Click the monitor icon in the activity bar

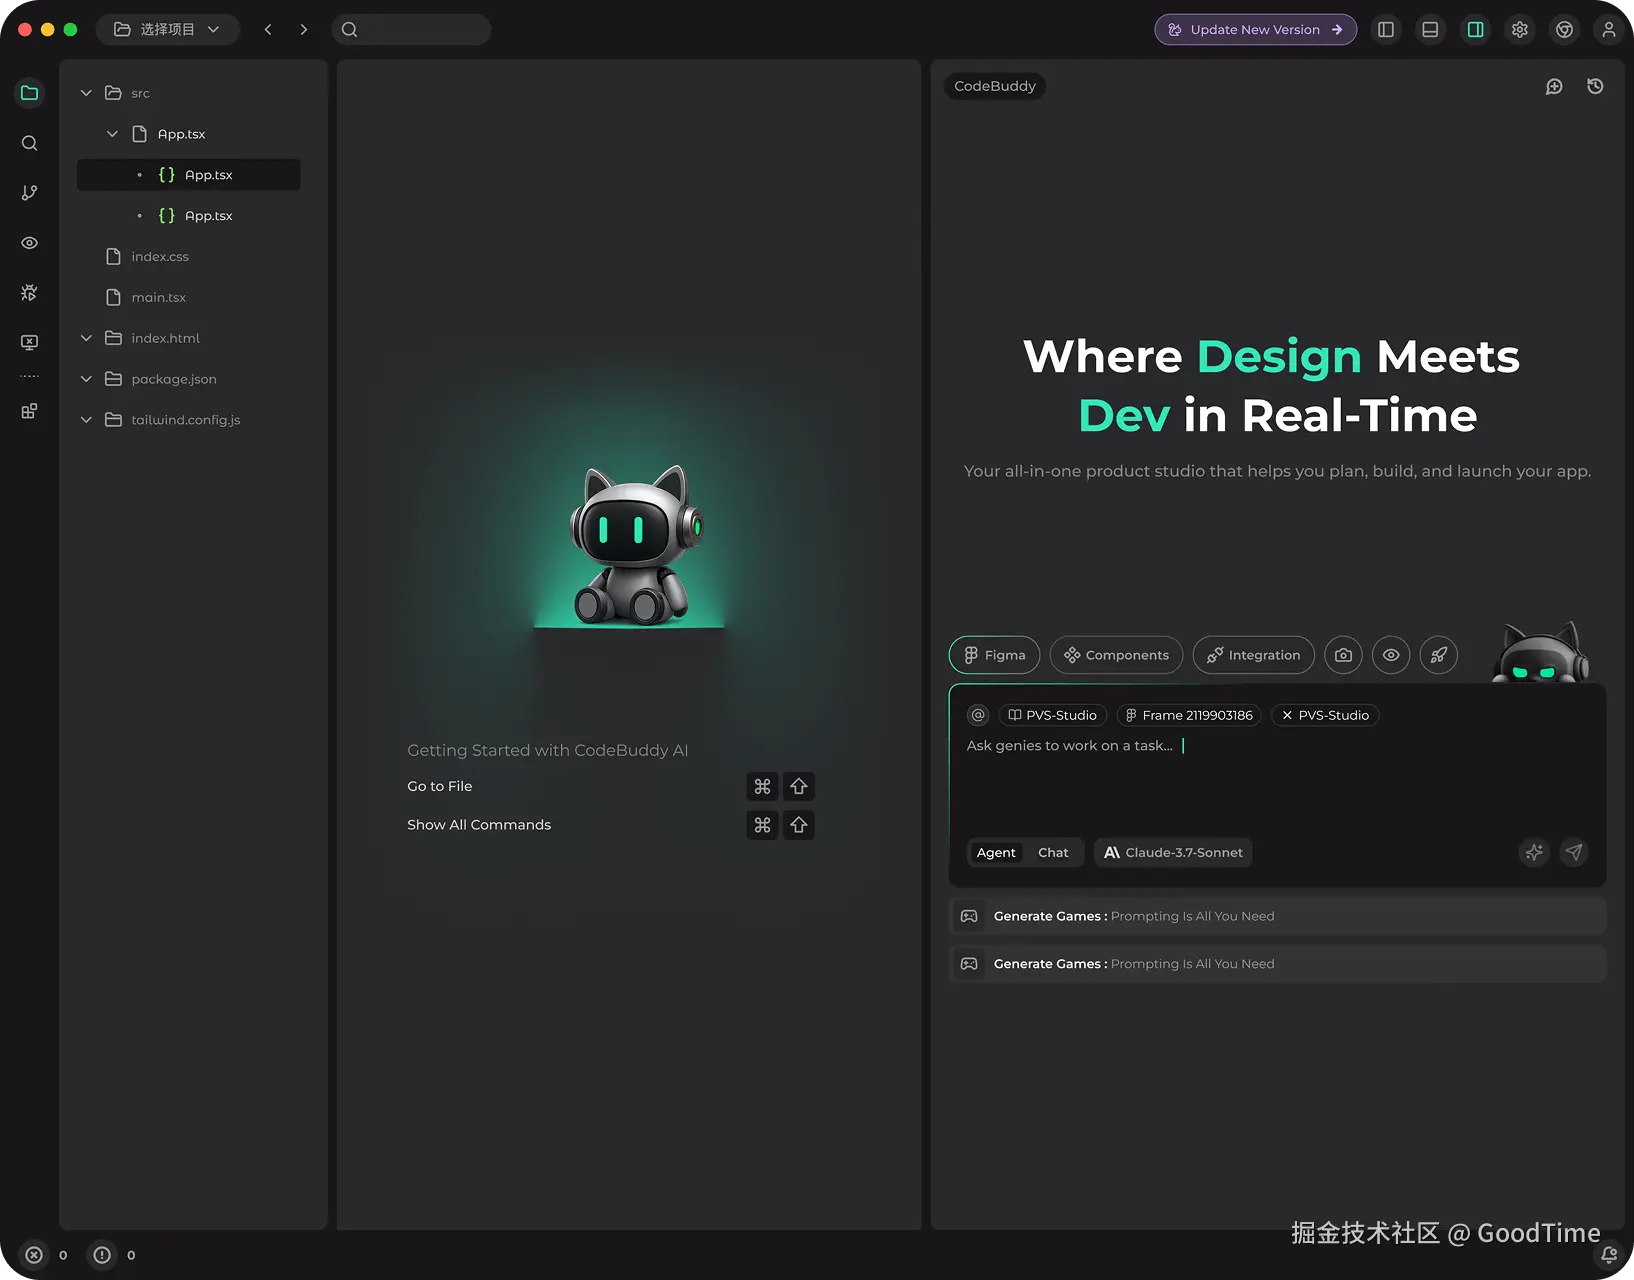[30, 342]
